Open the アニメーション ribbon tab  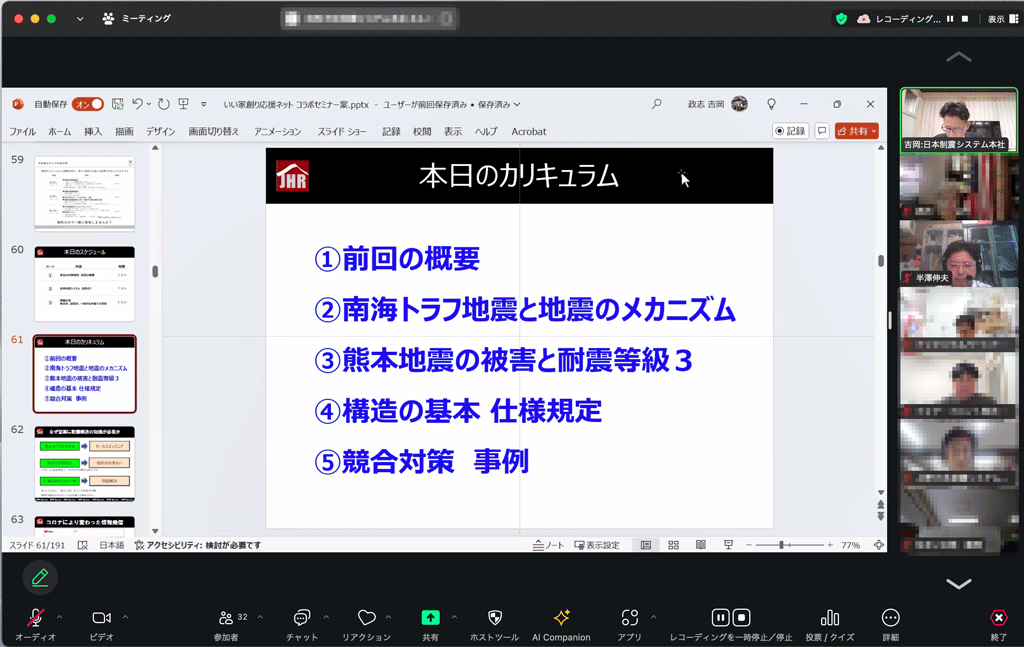tap(277, 131)
